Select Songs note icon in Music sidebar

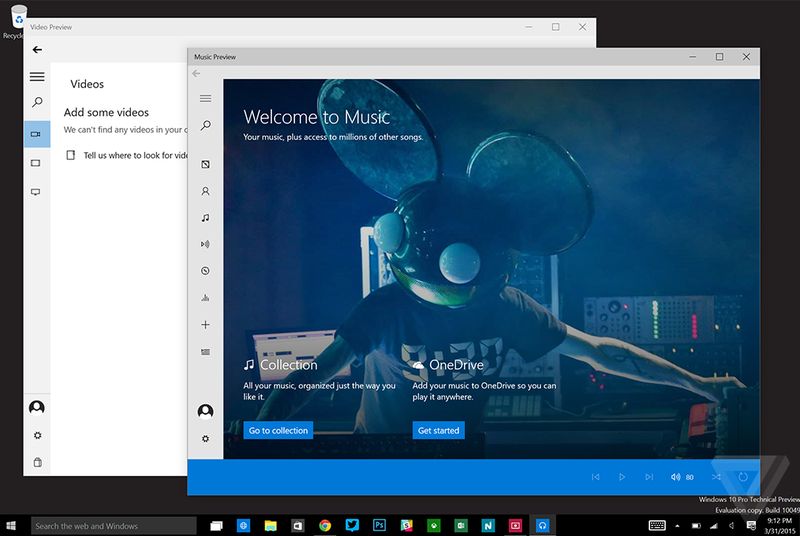[x=206, y=218]
